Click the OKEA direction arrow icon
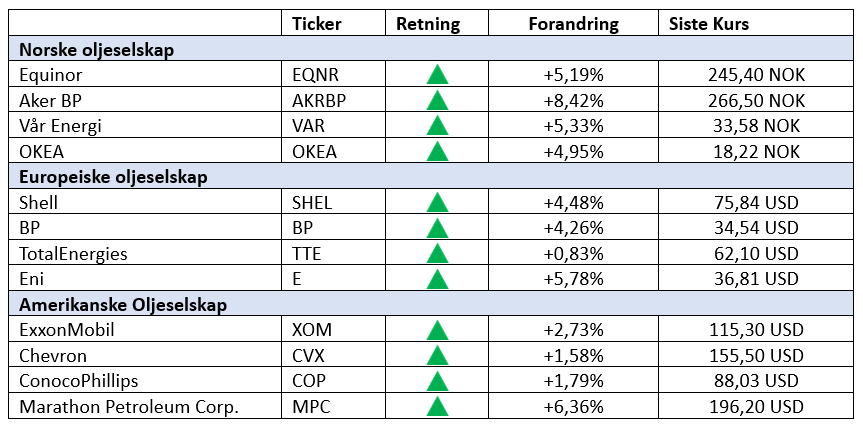The width and height of the screenshot is (863, 427). [x=435, y=152]
